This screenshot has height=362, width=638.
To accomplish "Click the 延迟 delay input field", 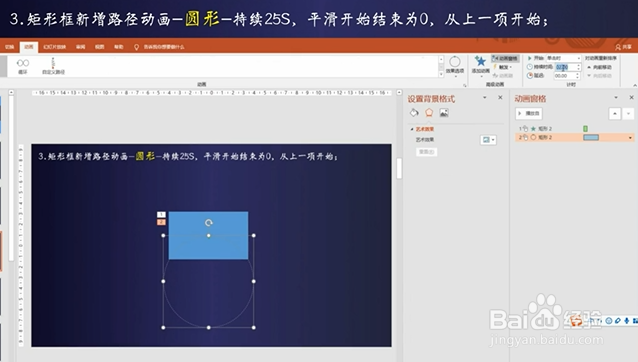I will tap(564, 76).
